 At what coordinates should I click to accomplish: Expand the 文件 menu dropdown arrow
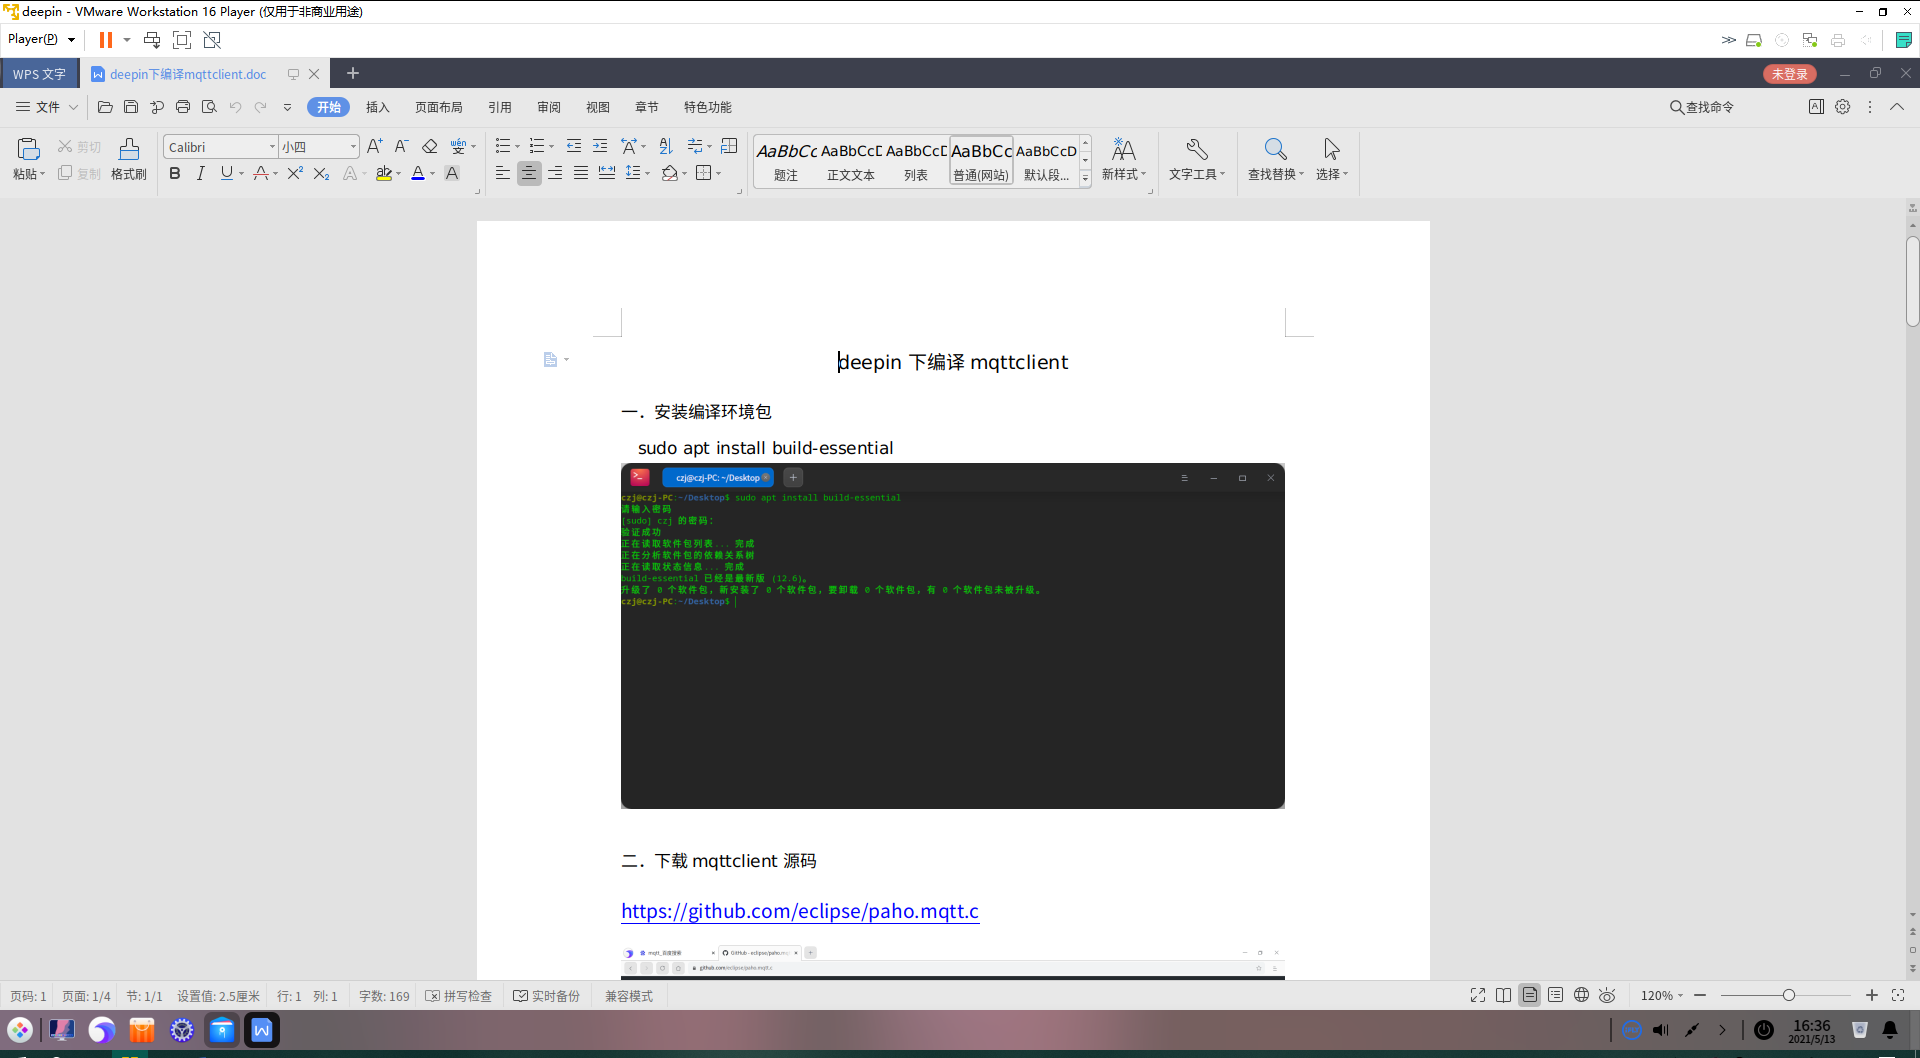coord(73,107)
